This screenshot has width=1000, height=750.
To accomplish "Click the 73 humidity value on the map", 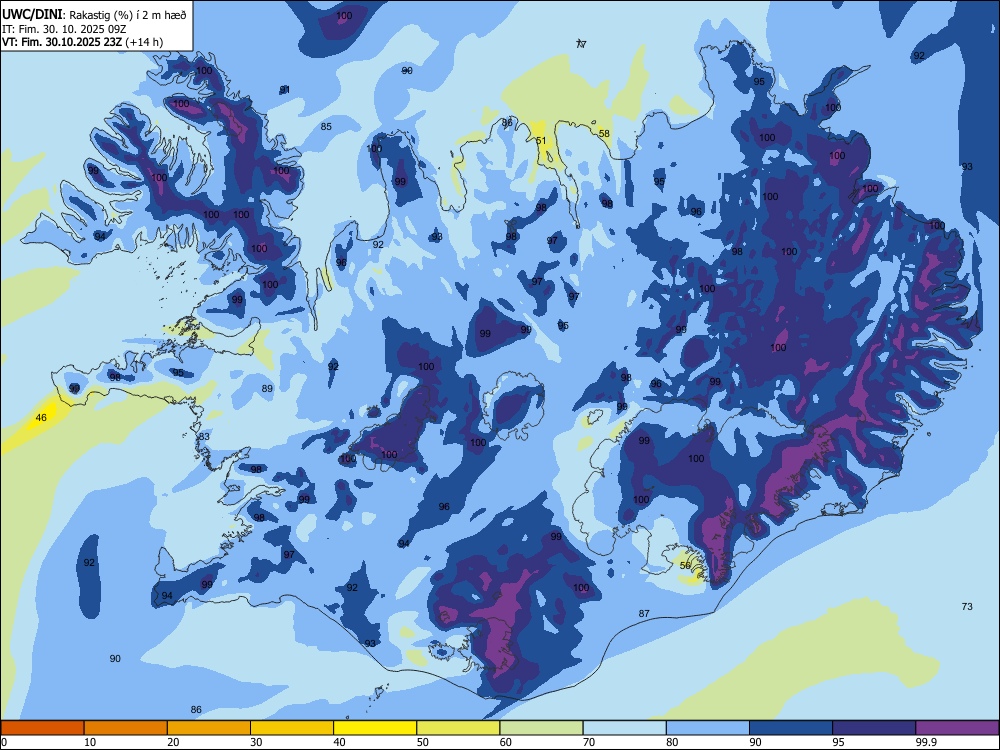I will 967,606.
